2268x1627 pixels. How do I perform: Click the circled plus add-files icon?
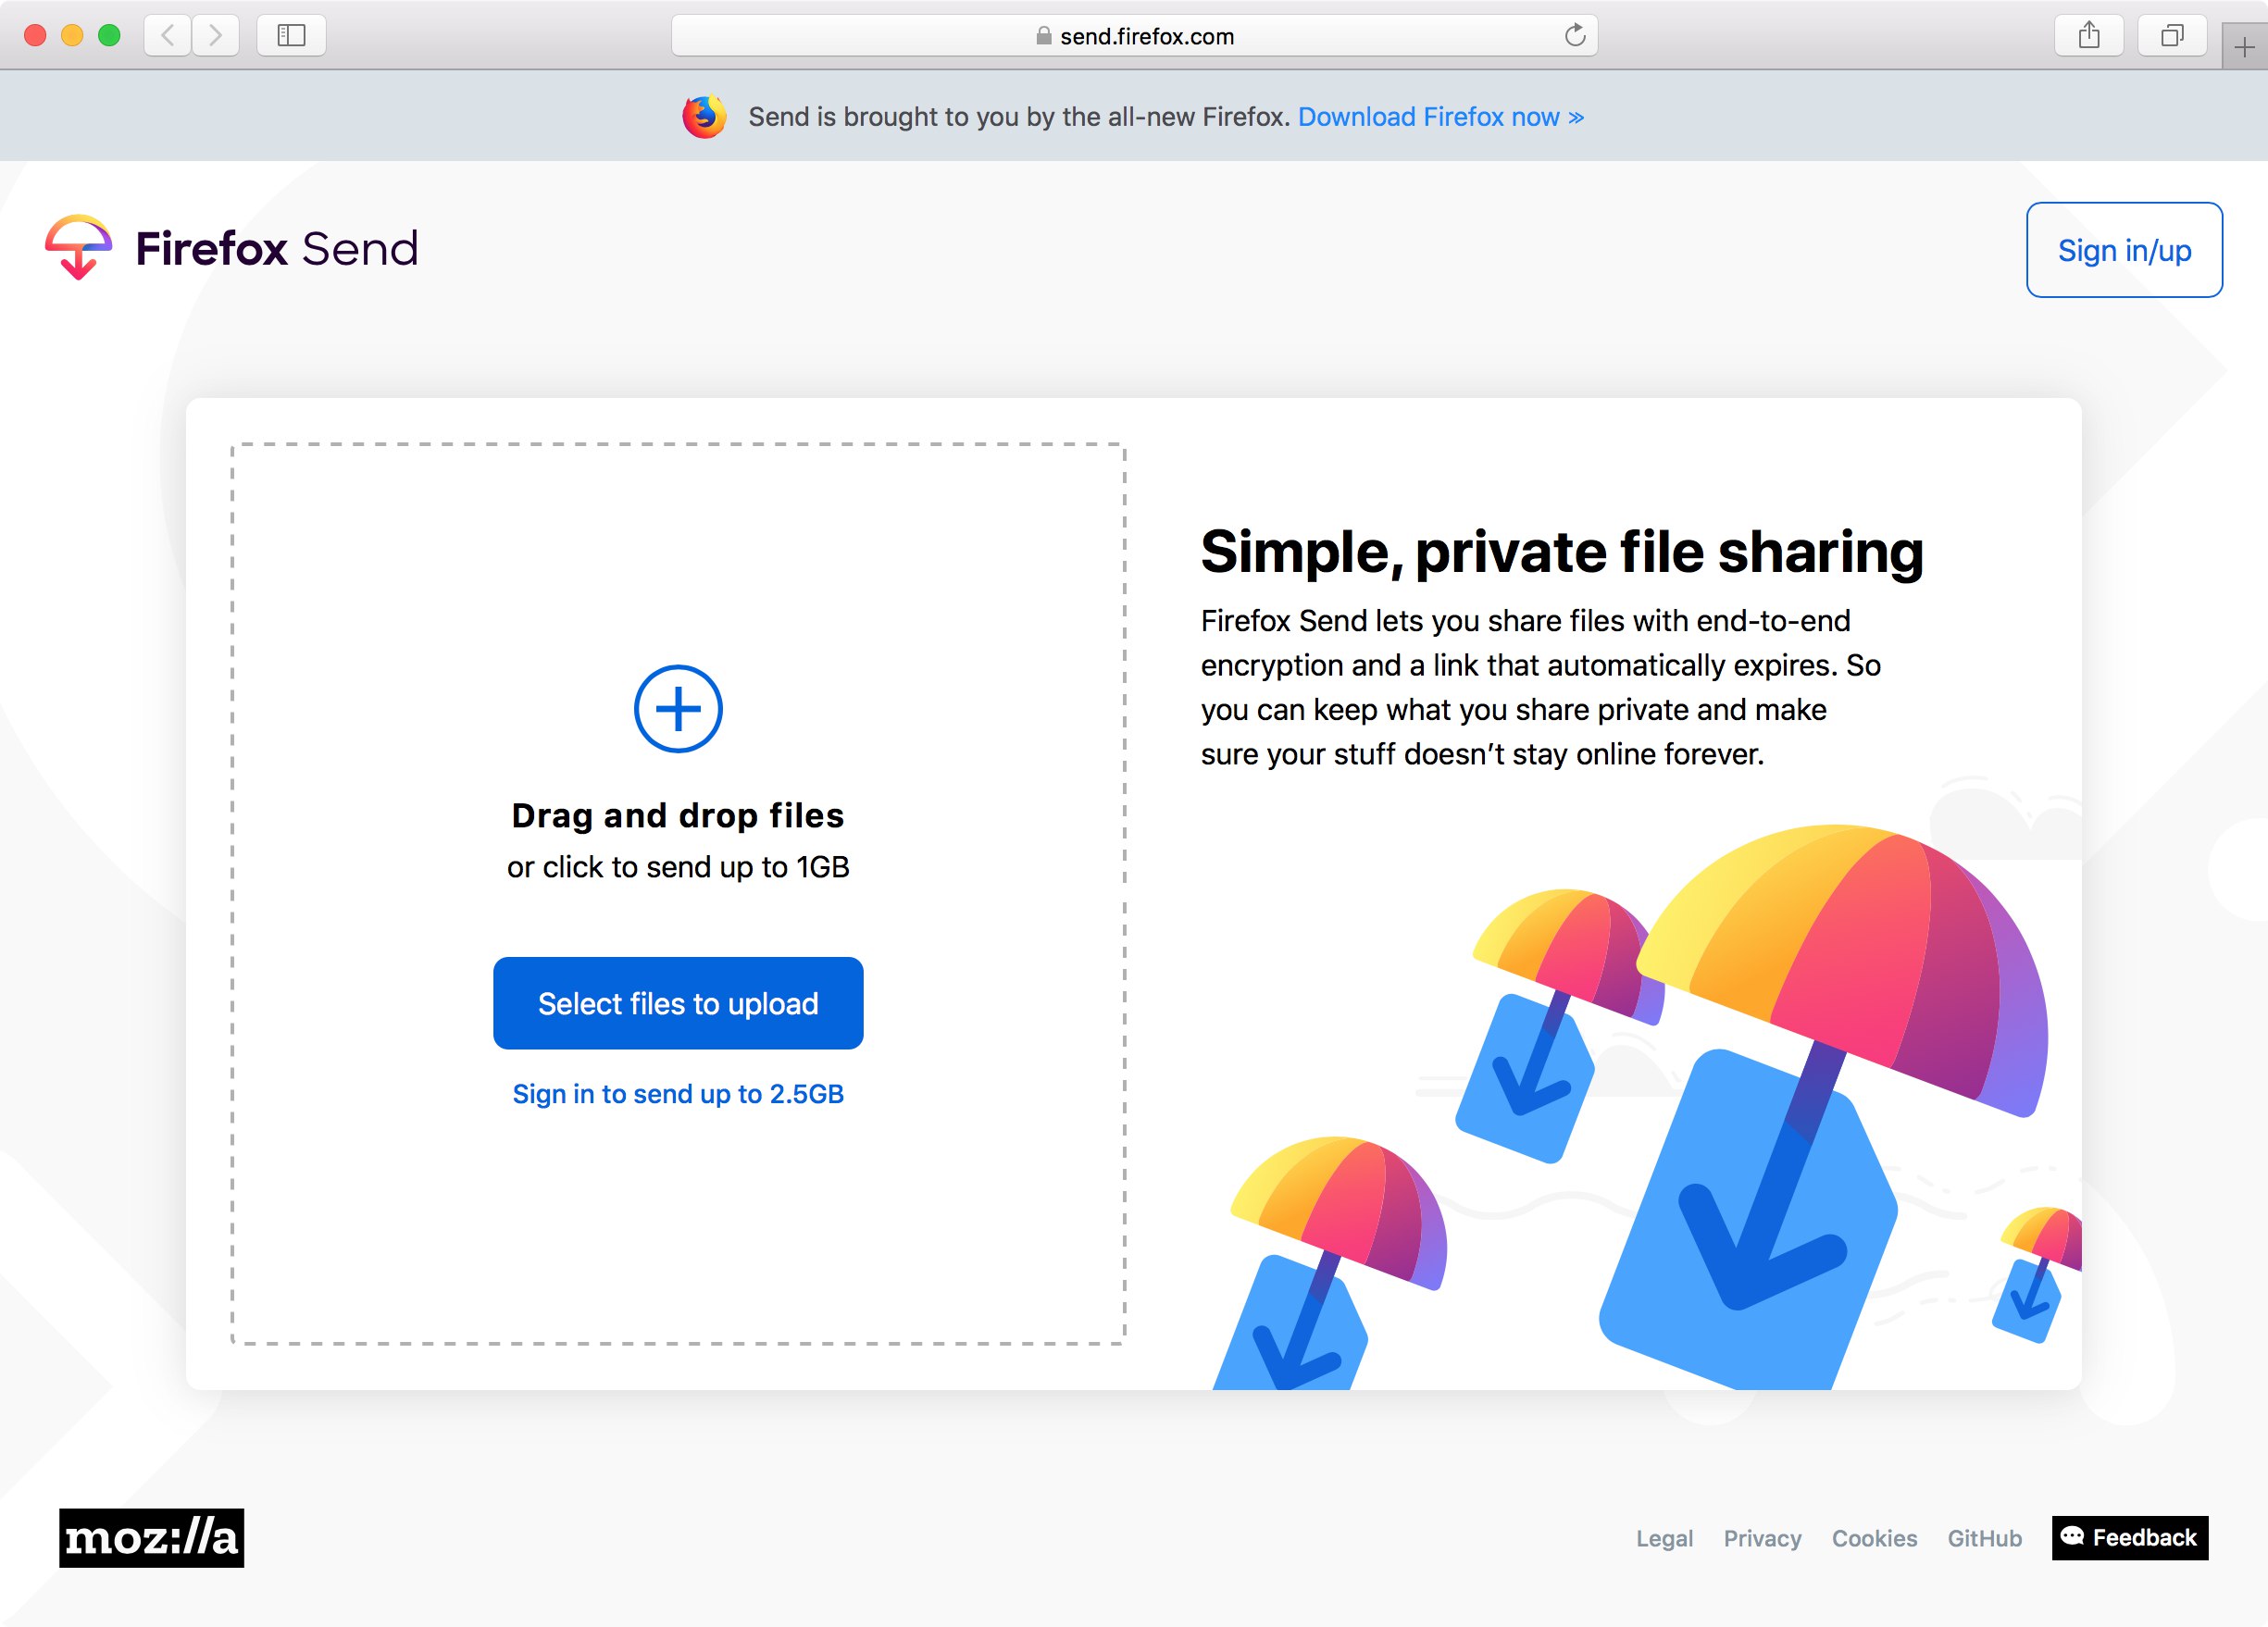678,709
